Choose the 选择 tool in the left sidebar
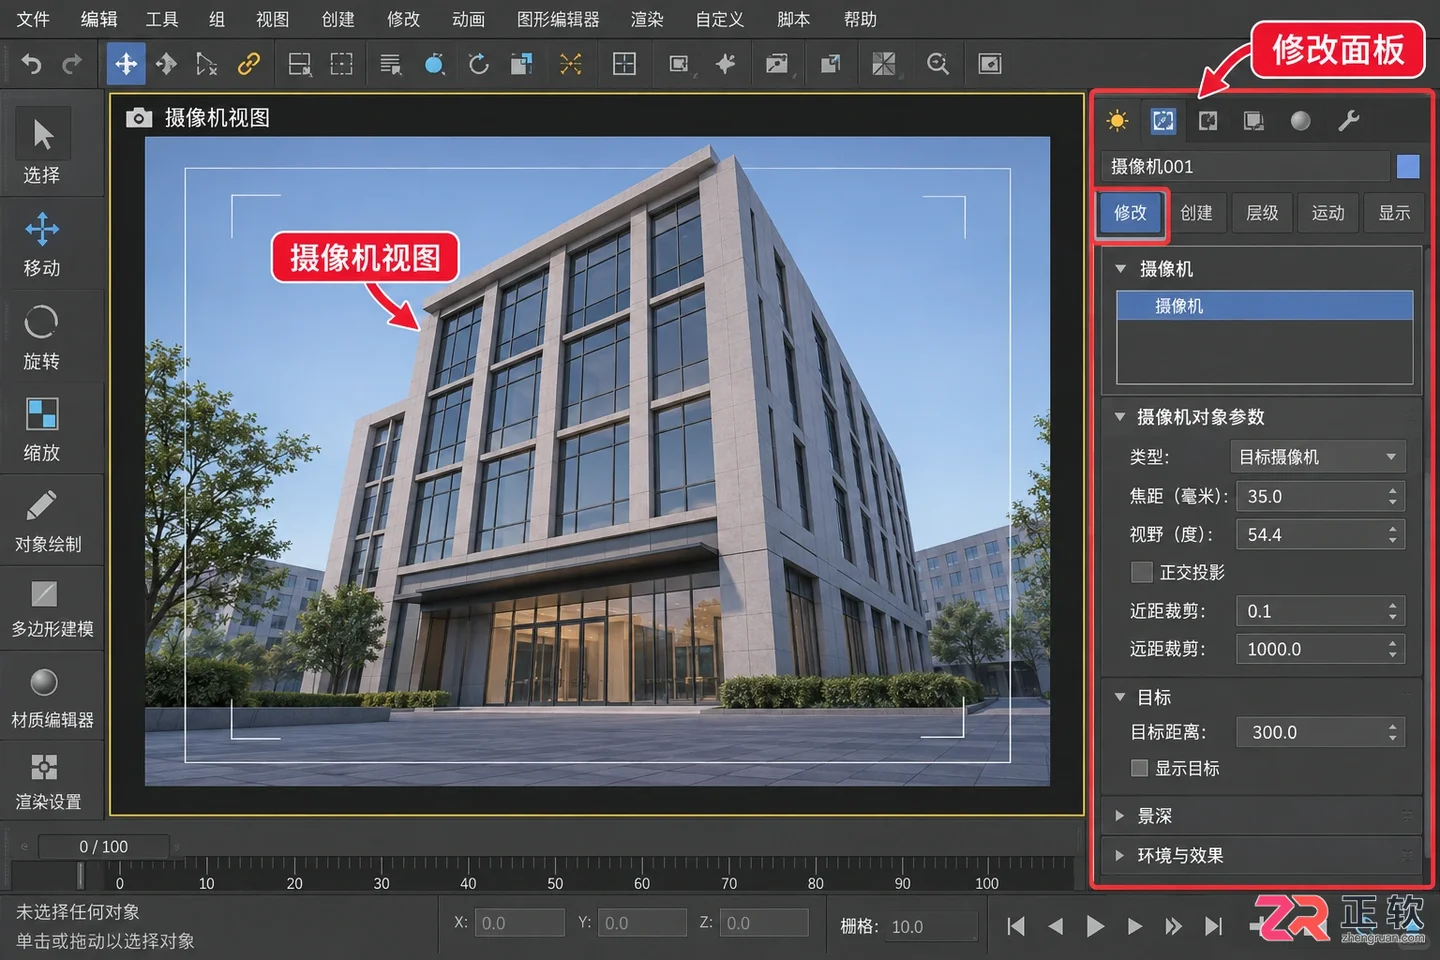This screenshot has height=960, width=1440. (42, 147)
